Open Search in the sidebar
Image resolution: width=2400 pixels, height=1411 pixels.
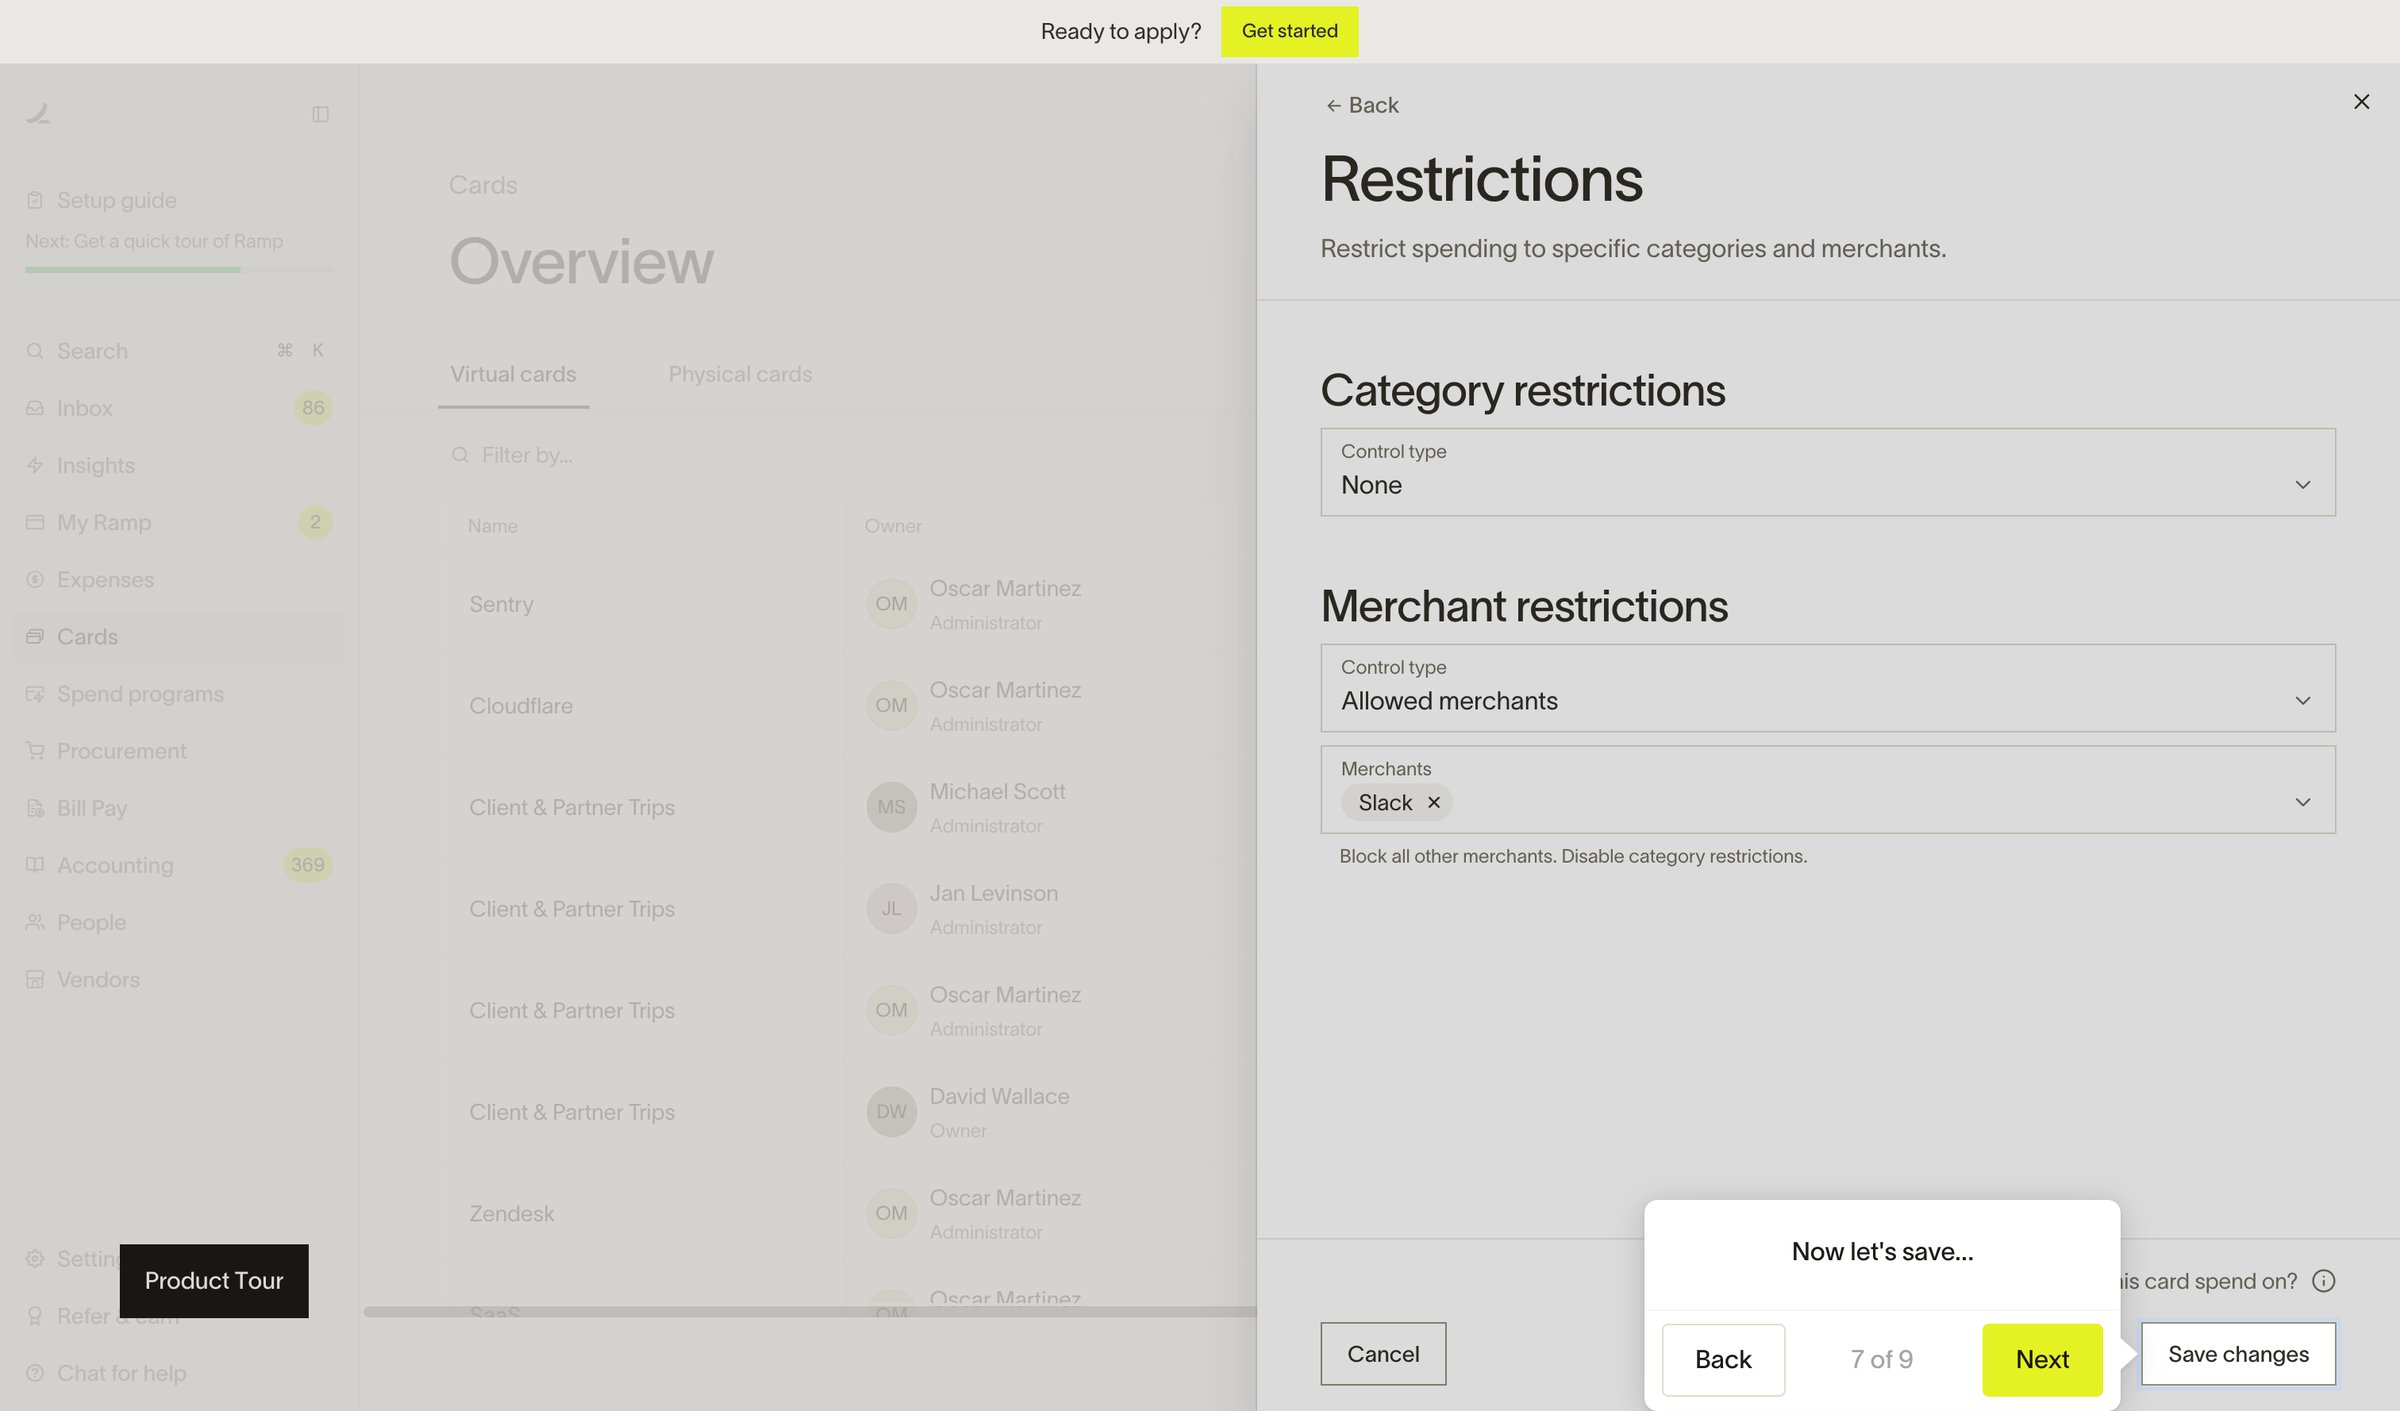pyautogui.click(x=179, y=351)
